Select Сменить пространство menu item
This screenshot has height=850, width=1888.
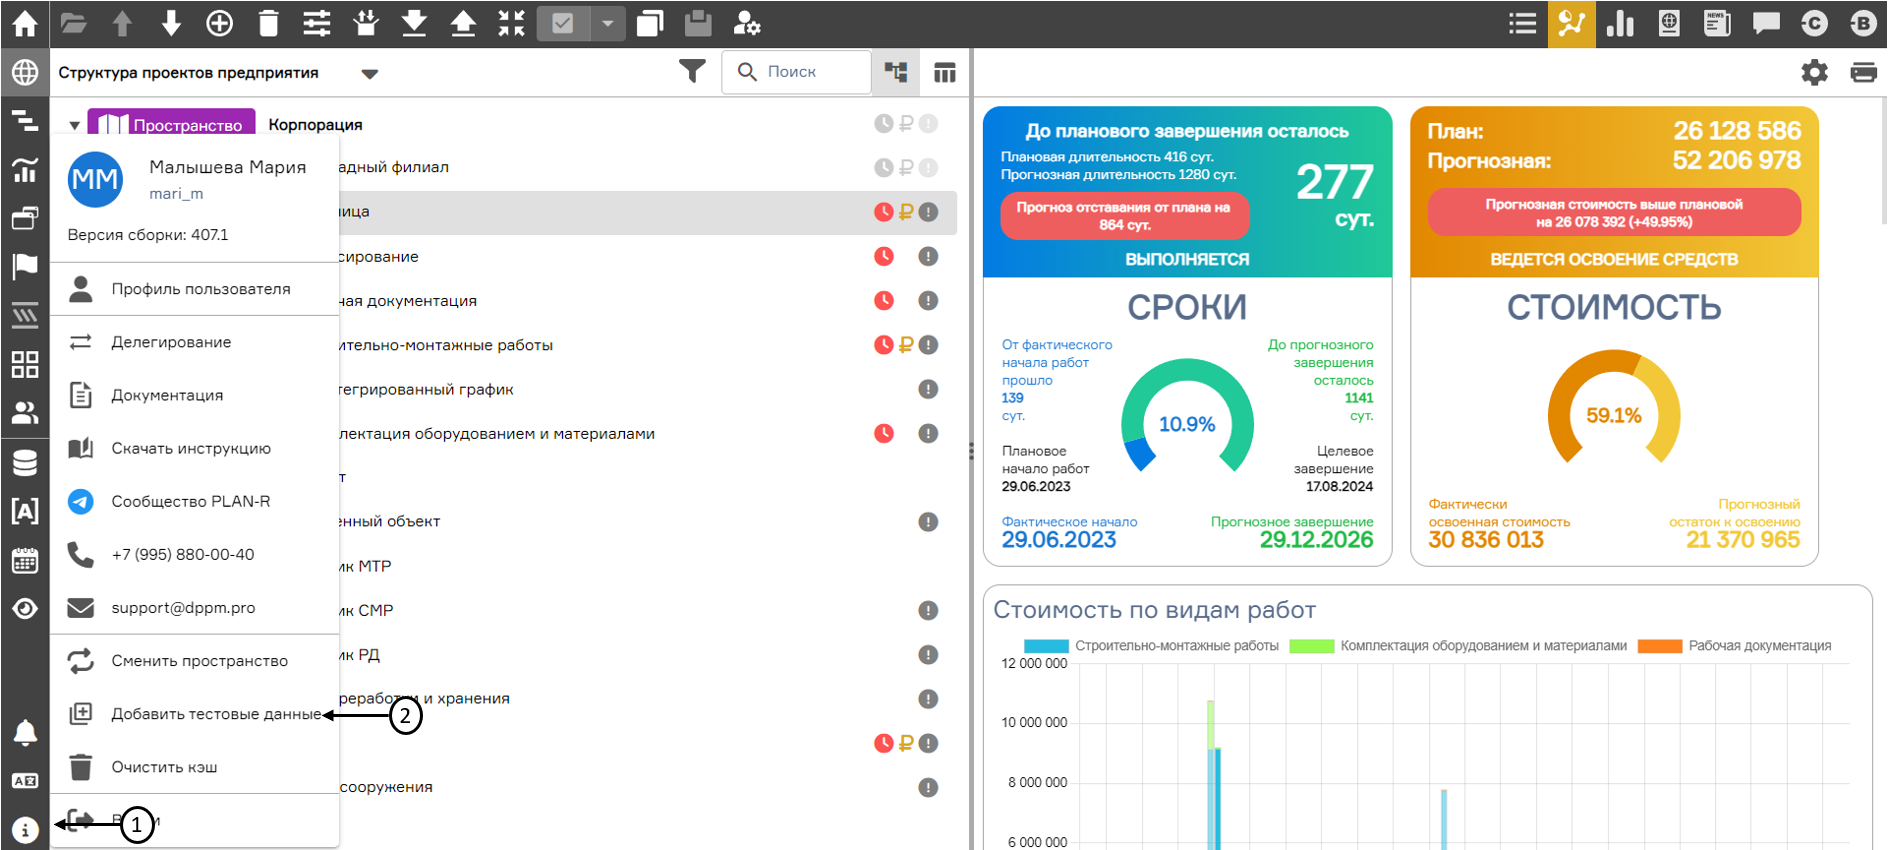click(194, 661)
